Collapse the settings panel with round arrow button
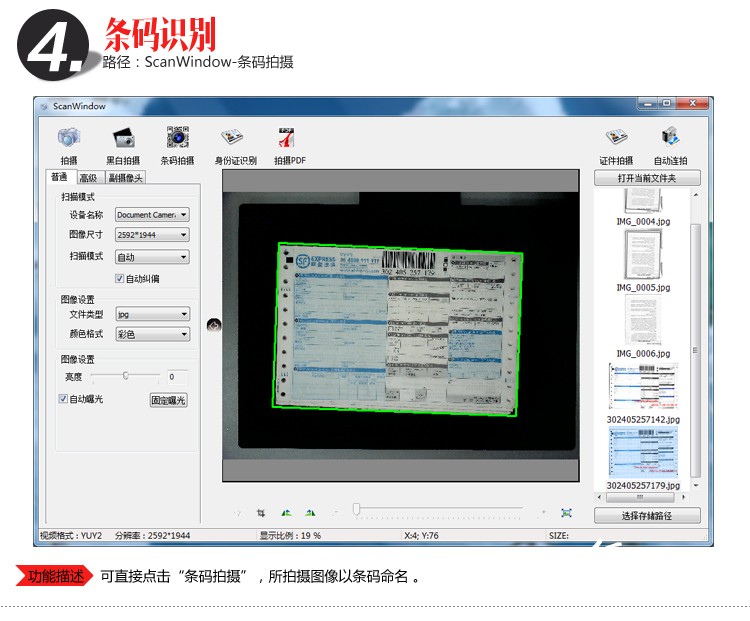 [x=213, y=324]
